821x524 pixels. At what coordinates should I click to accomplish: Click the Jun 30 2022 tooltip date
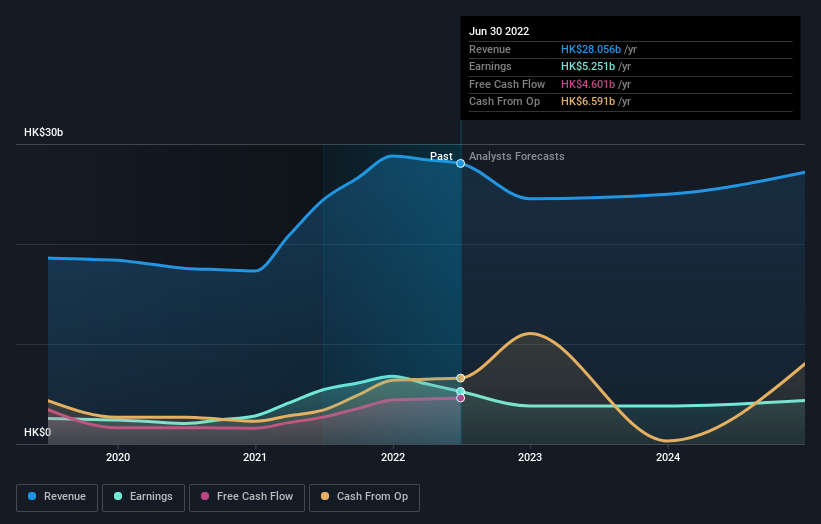(x=499, y=31)
